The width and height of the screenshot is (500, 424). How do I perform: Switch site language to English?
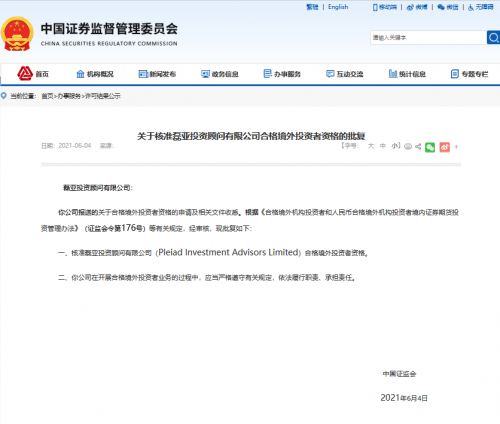pyautogui.click(x=338, y=7)
